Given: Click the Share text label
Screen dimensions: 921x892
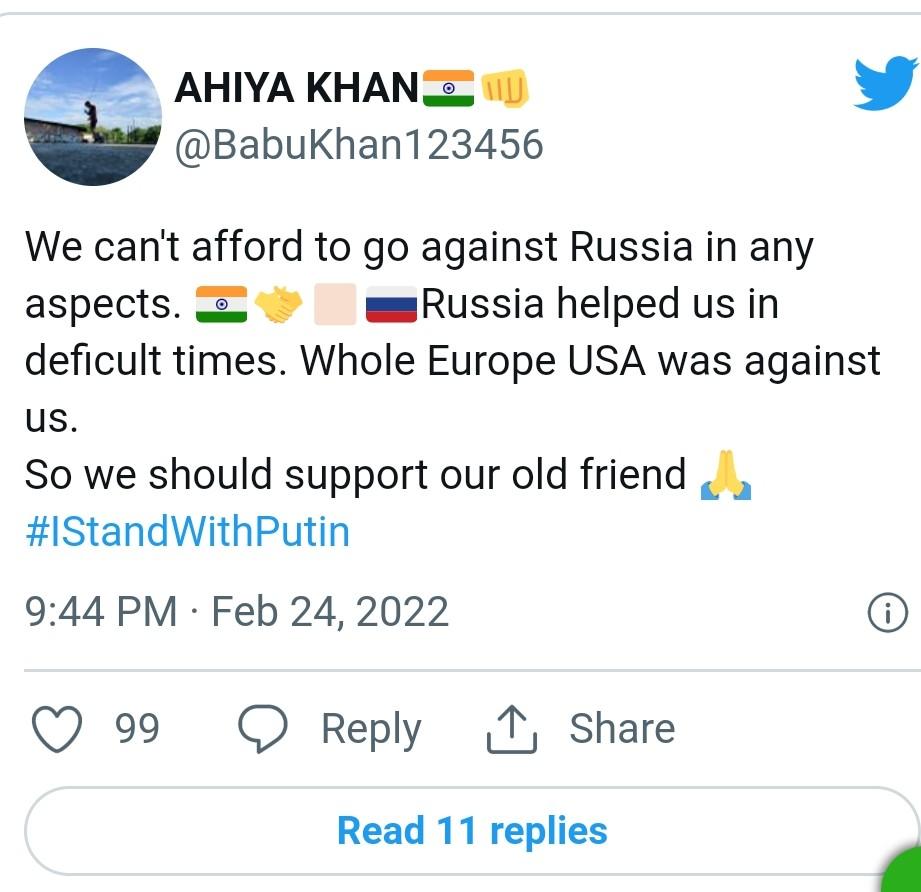Looking at the screenshot, I should point(621,729).
